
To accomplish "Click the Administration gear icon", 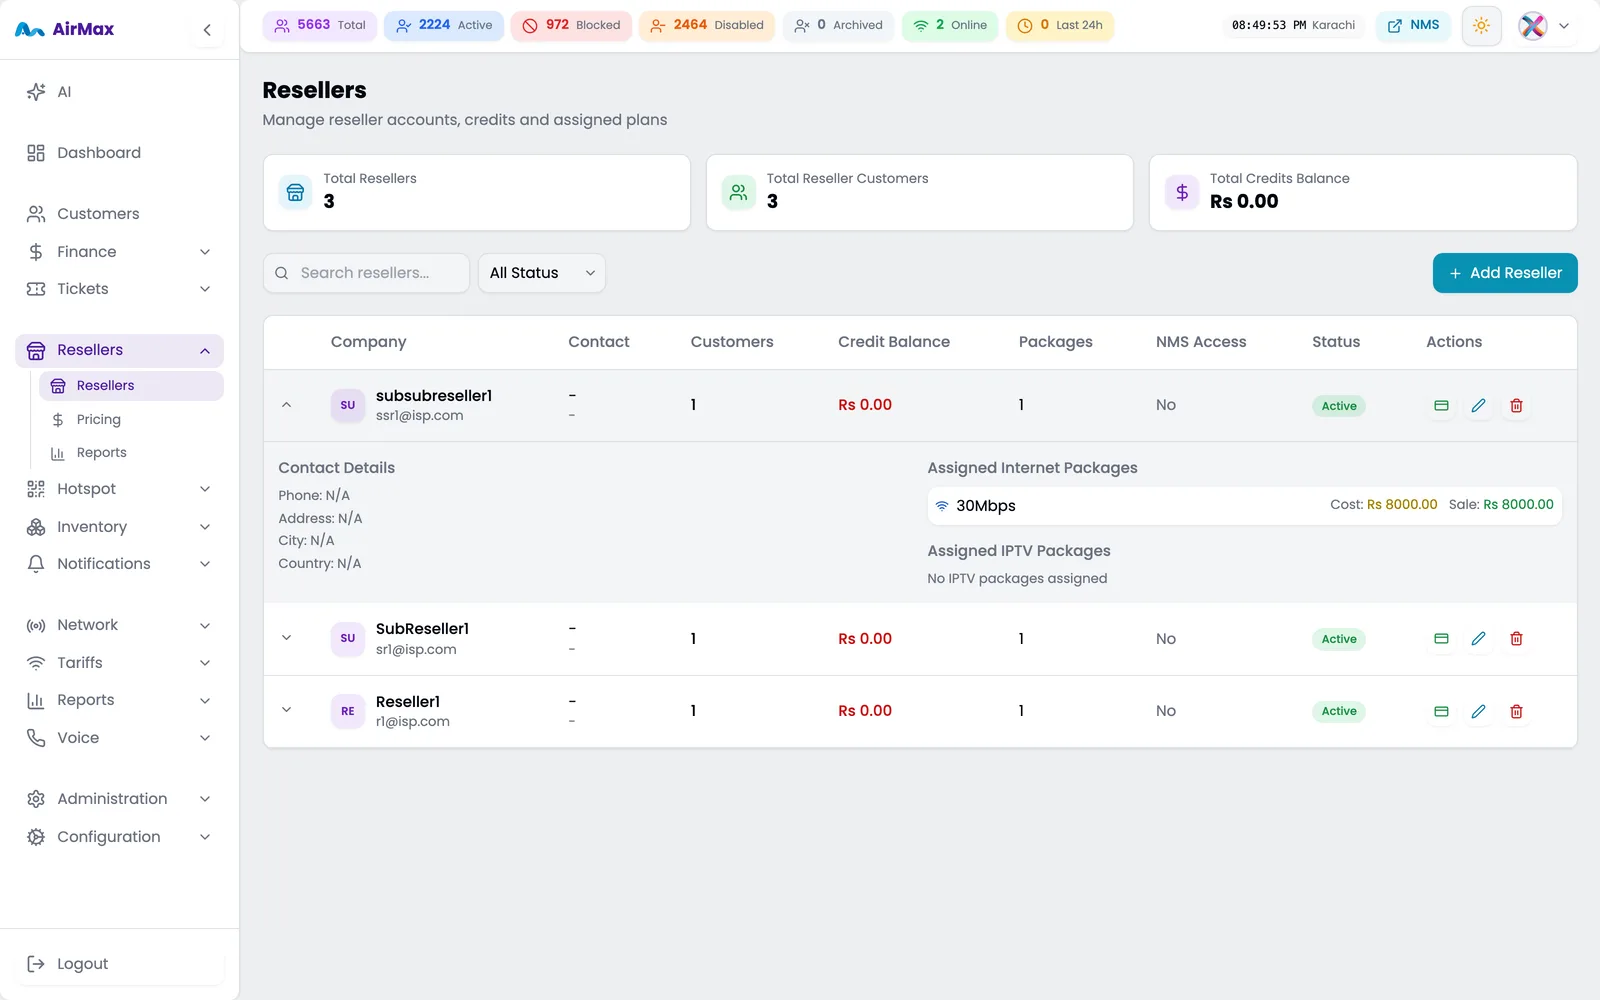I will click(x=36, y=799).
